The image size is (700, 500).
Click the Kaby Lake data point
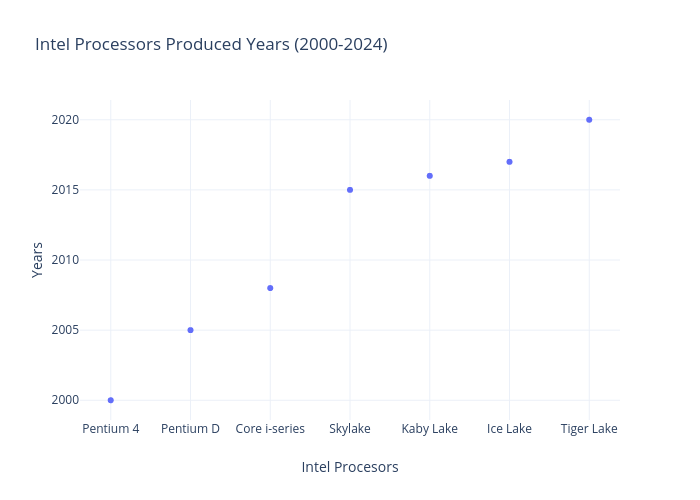(x=430, y=176)
